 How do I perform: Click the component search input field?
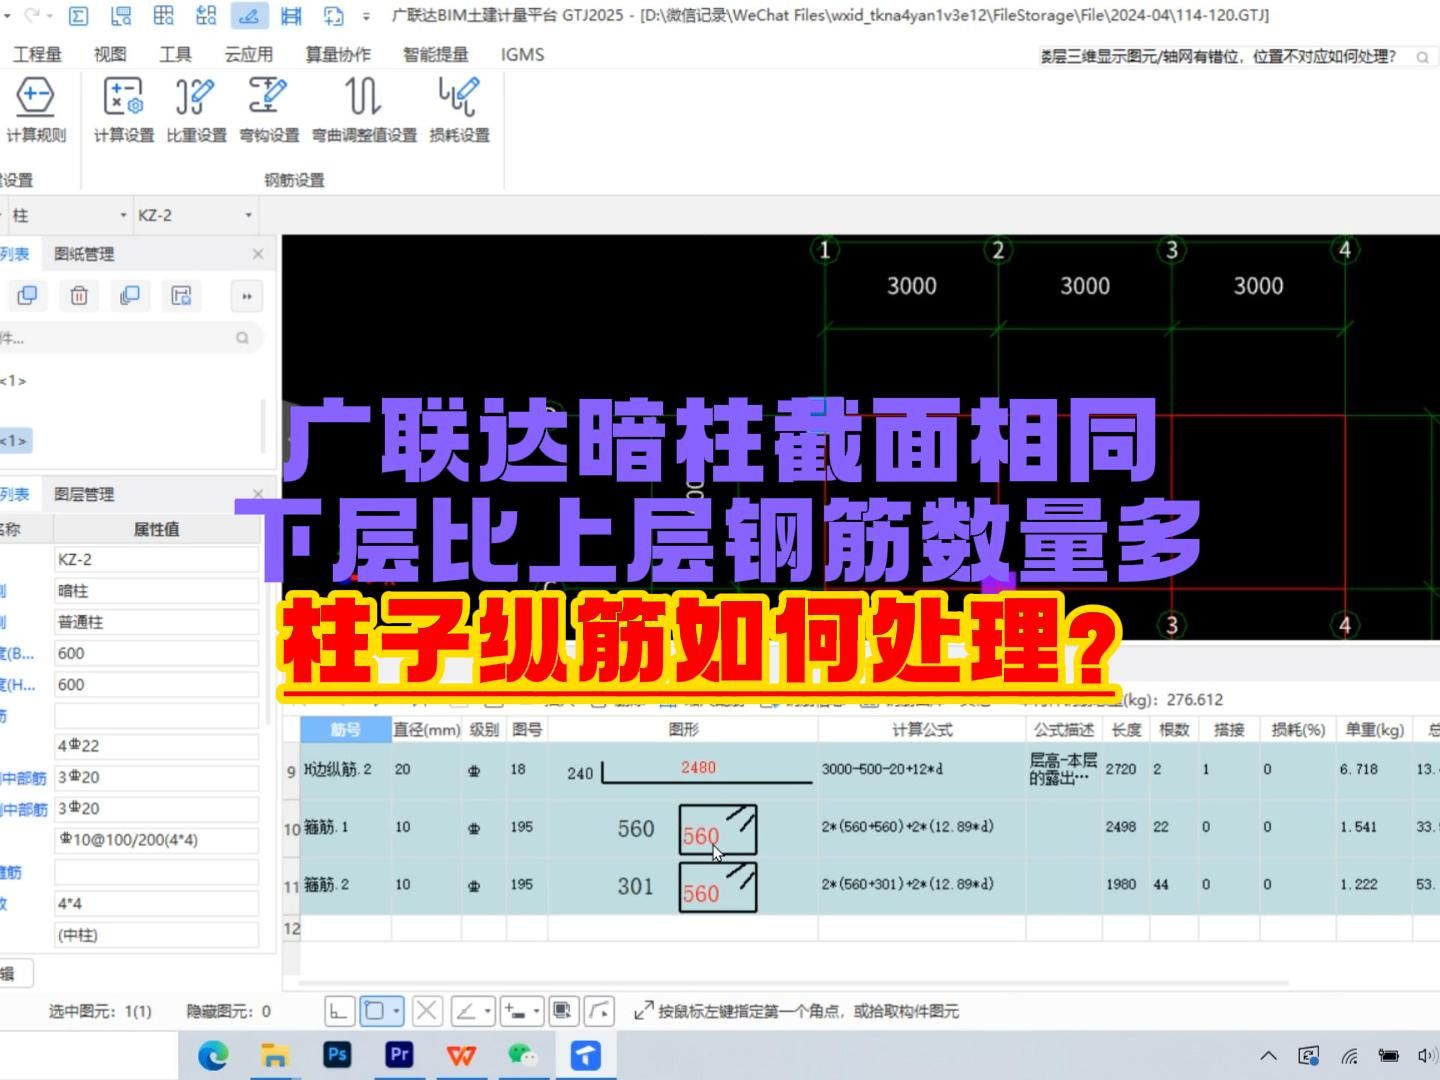pyautogui.click(x=120, y=338)
